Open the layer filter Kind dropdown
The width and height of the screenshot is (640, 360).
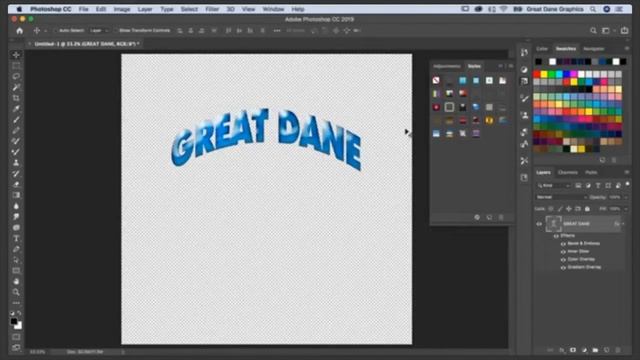coord(553,186)
